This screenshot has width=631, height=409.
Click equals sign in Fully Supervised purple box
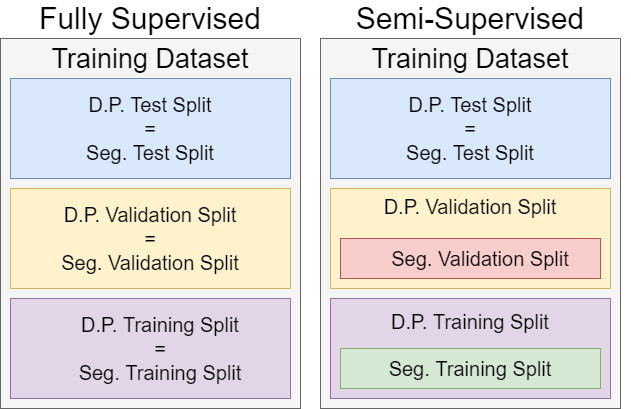(x=160, y=349)
